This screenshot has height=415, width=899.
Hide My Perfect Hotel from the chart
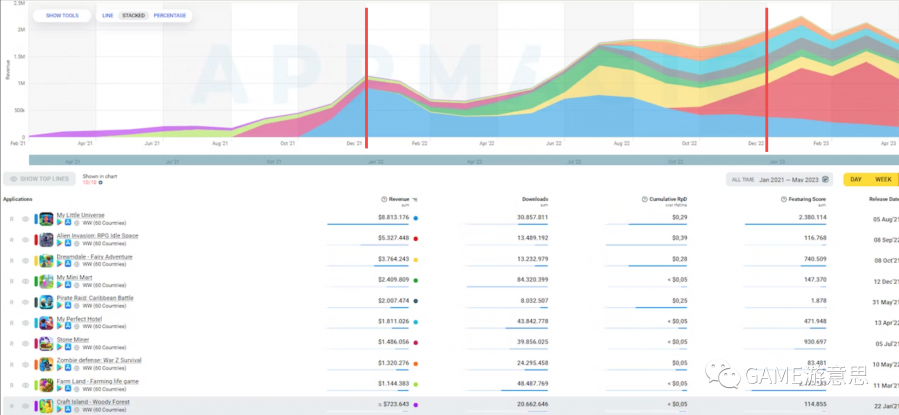click(x=25, y=321)
